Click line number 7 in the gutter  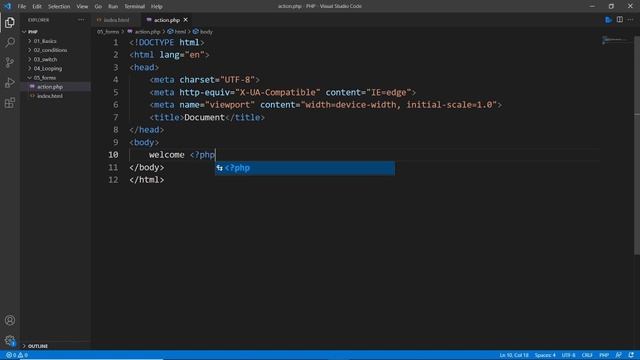116,118
